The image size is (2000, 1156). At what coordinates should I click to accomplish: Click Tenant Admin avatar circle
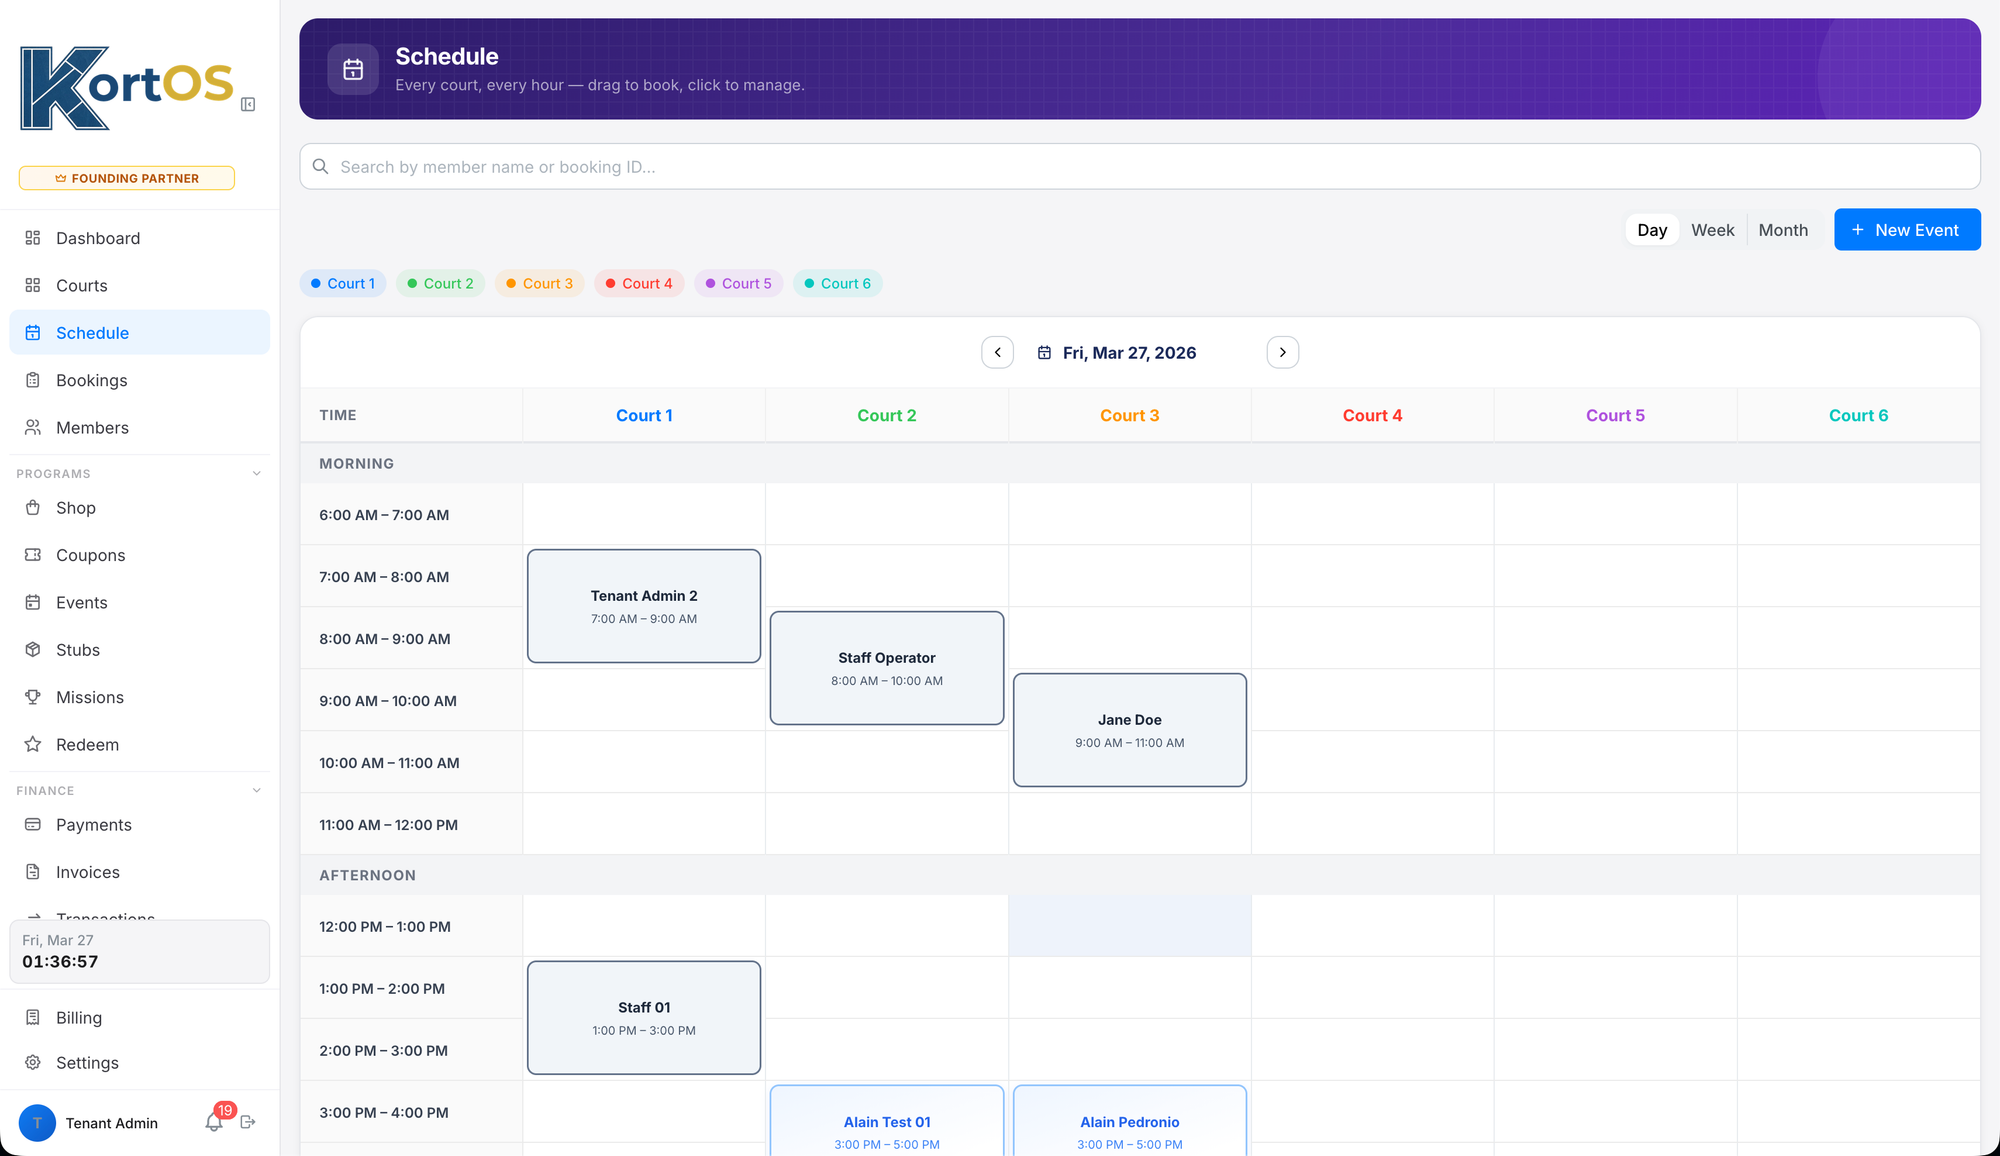[x=37, y=1123]
